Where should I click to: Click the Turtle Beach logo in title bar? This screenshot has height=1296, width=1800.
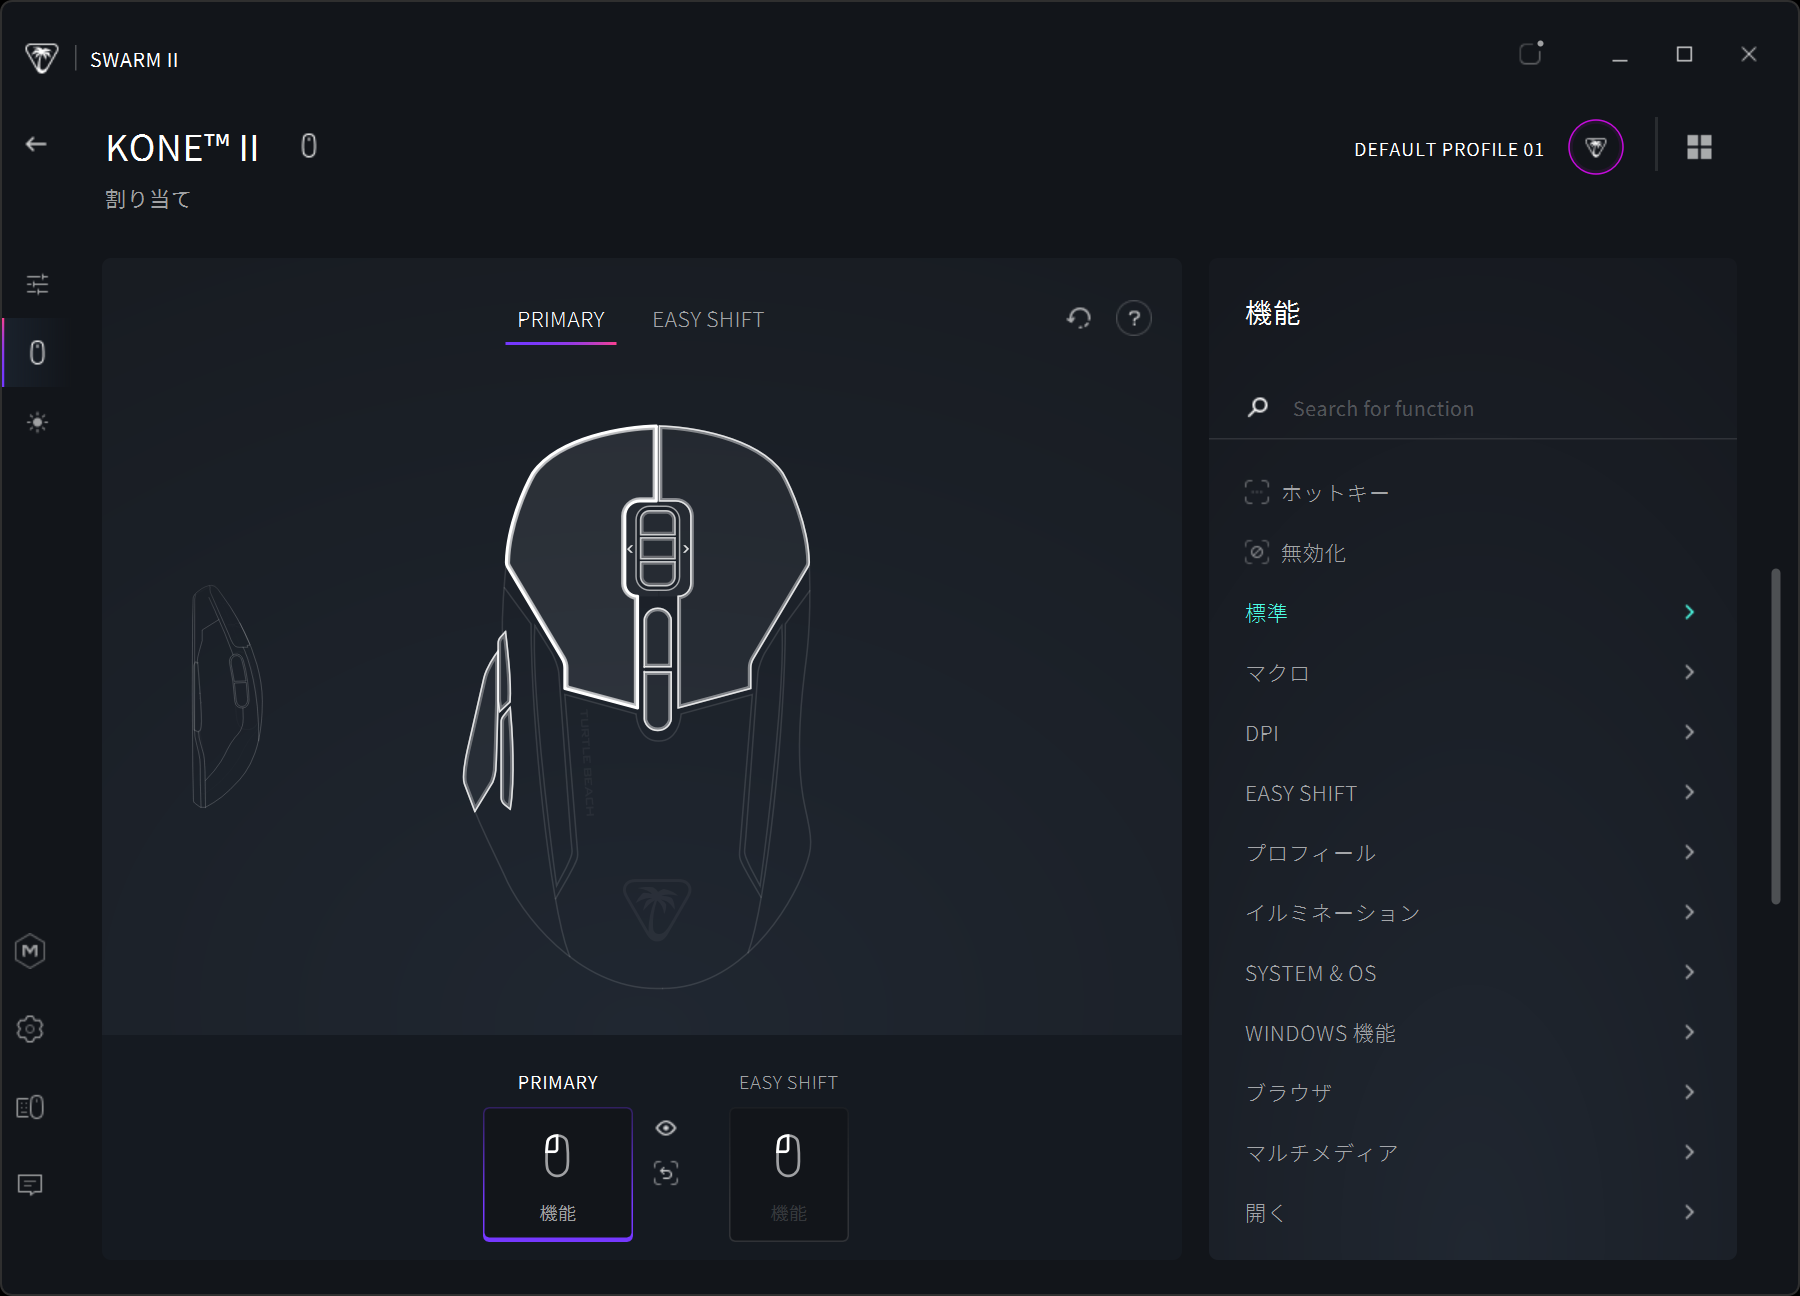click(x=41, y=58)
